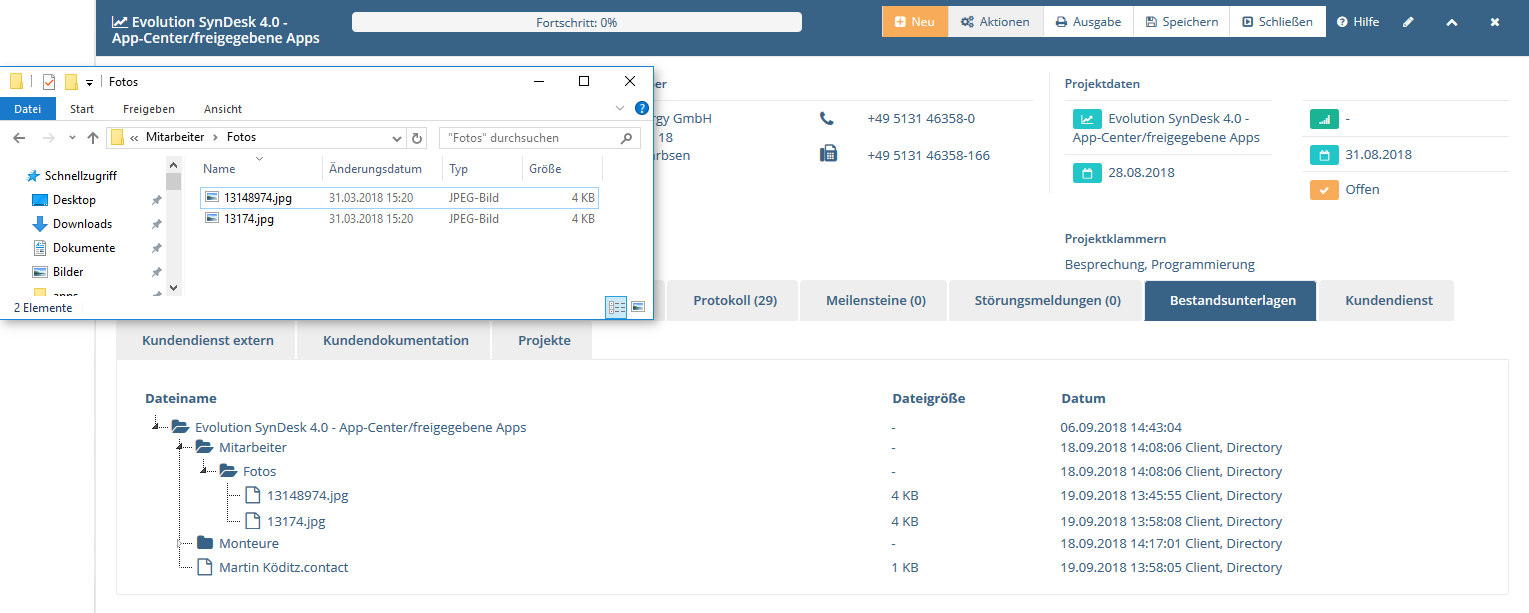Click the Speichern button
Viewport: 1529px width, 613px height.
coord(1182,22)
